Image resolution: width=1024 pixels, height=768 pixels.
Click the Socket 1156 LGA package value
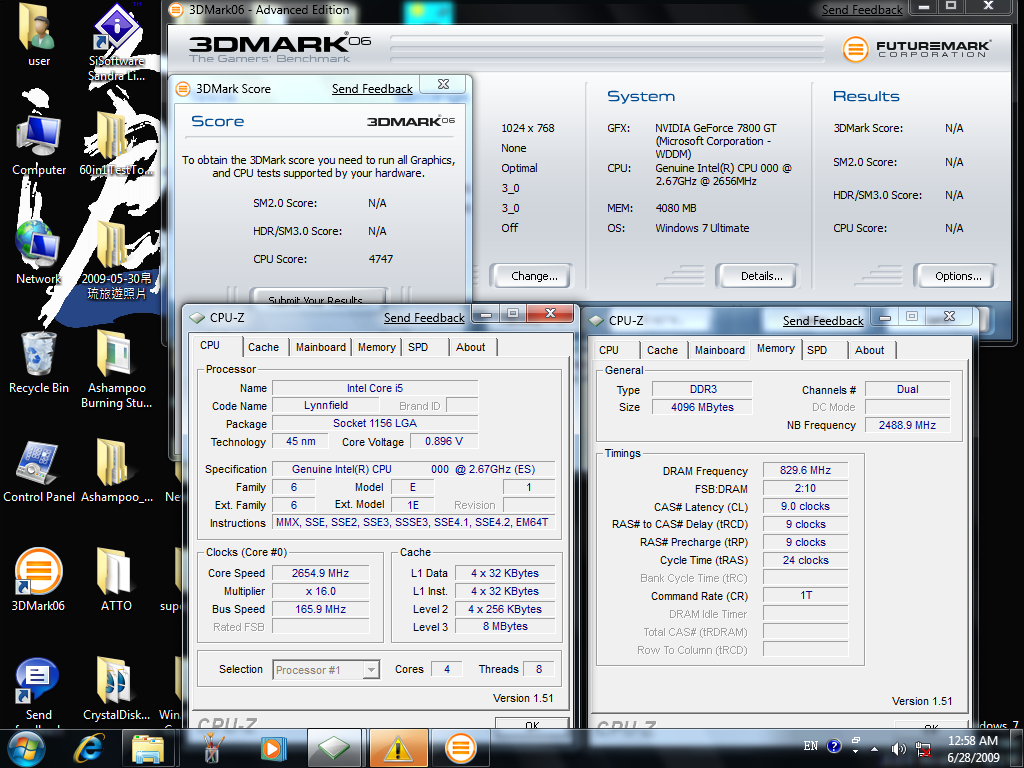pos(375,423)
